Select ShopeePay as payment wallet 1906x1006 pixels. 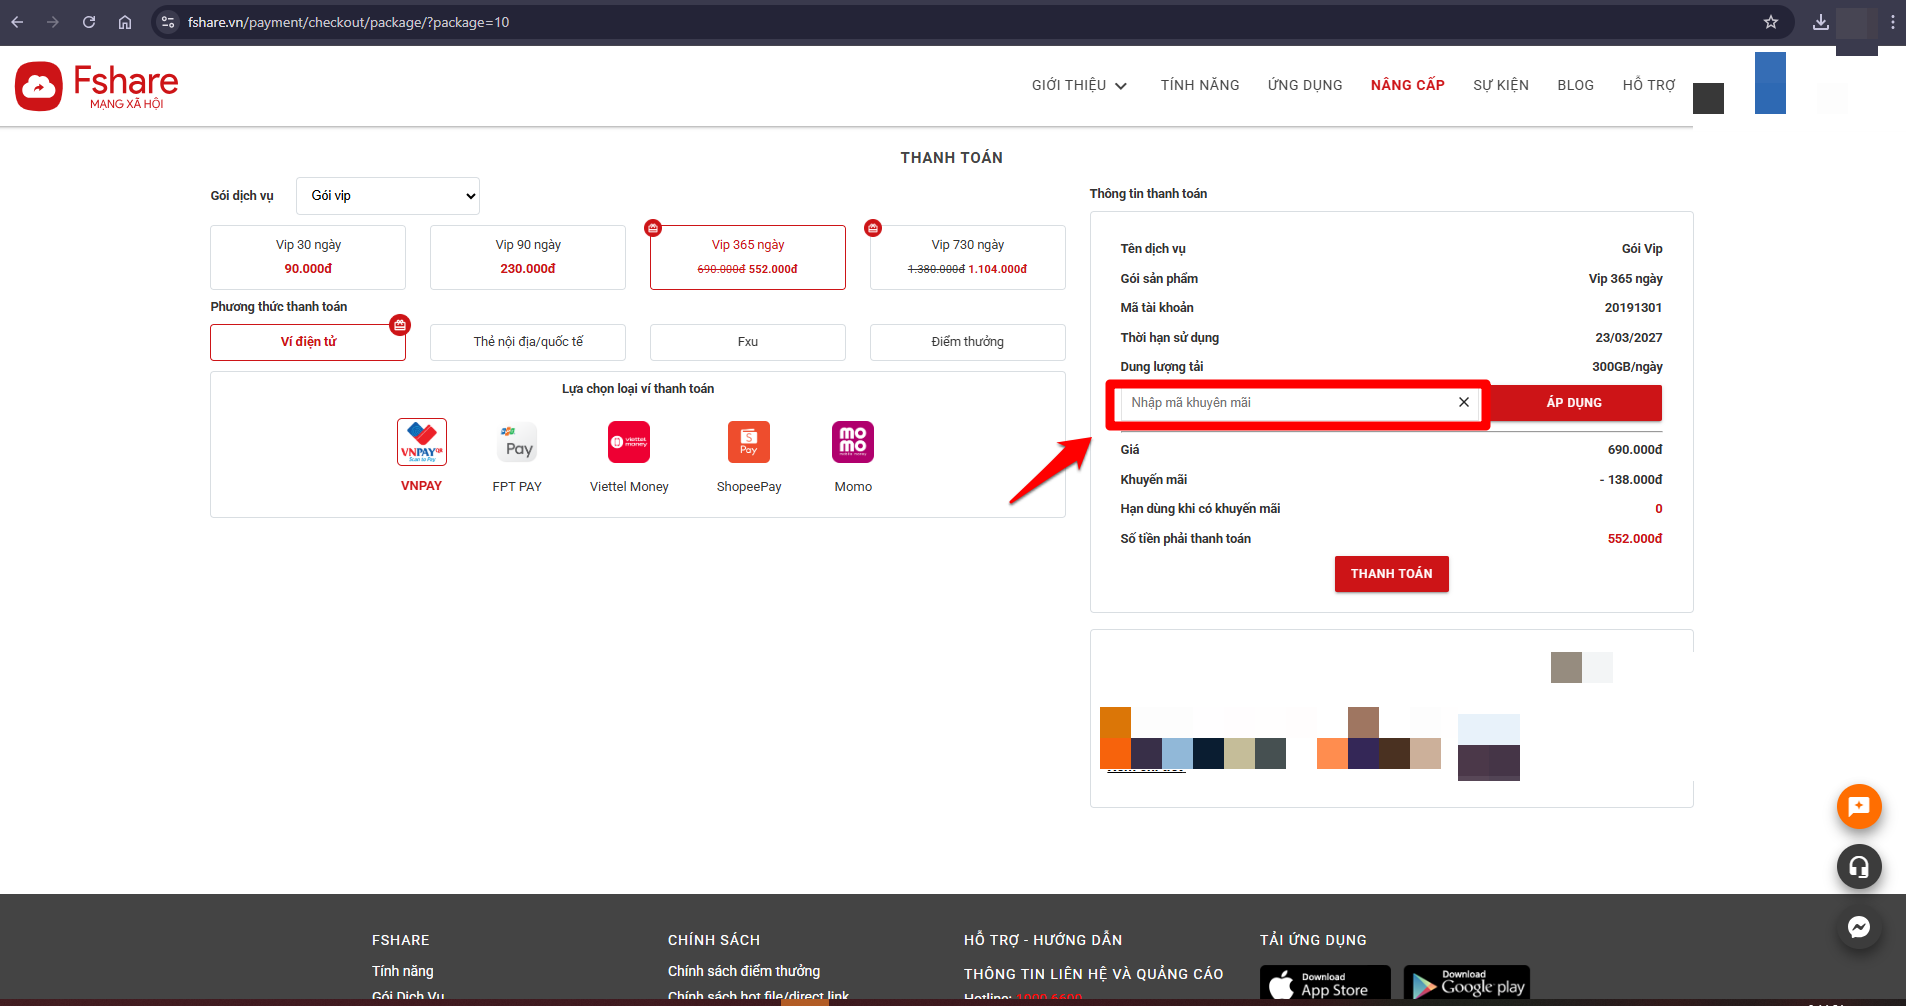[749, 442]
